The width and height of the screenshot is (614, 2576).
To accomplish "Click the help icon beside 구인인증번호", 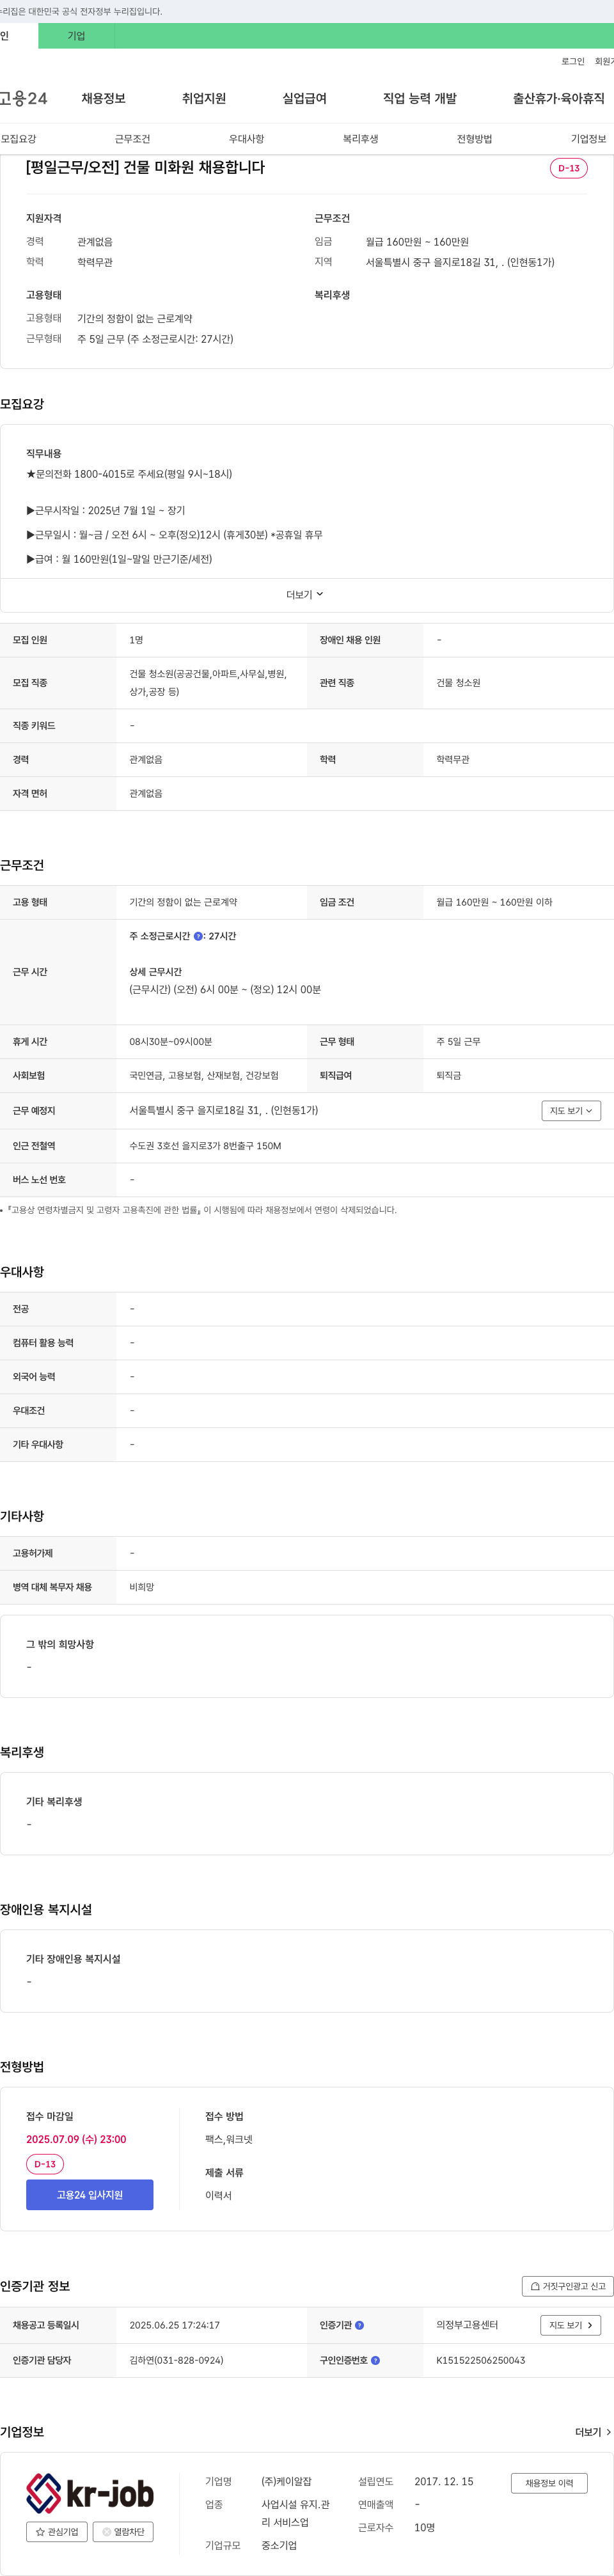I will pyautogui.click(x=375, y=2360).
